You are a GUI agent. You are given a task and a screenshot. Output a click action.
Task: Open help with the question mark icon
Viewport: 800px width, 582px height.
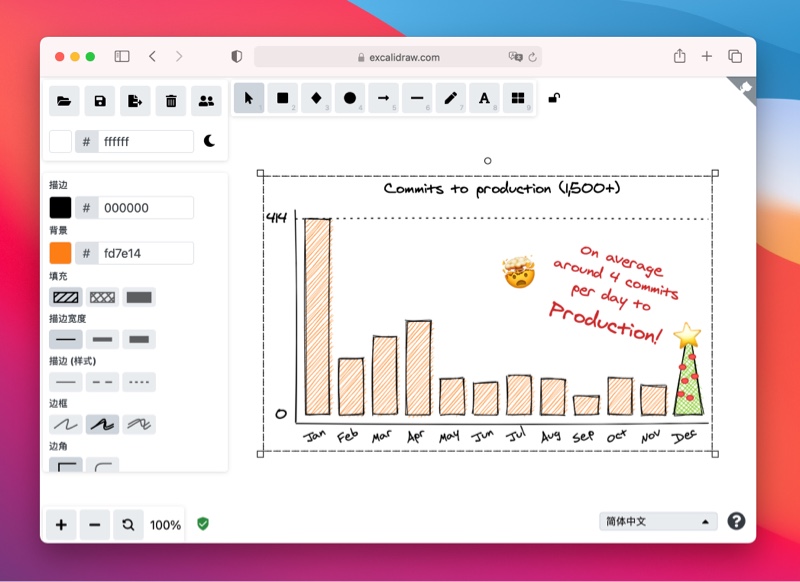click(736, 521)
